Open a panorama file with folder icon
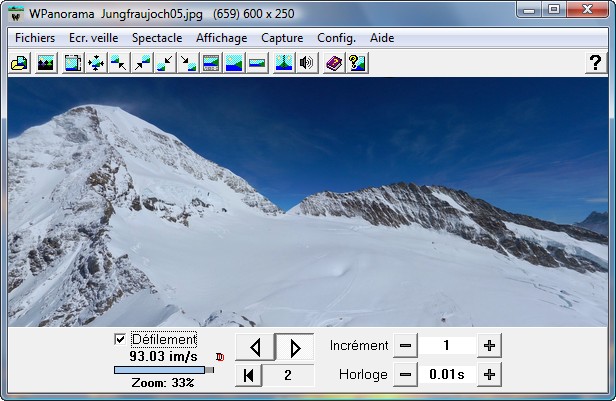Viewport: 616px width, 401px height. [x=19, y=63]
